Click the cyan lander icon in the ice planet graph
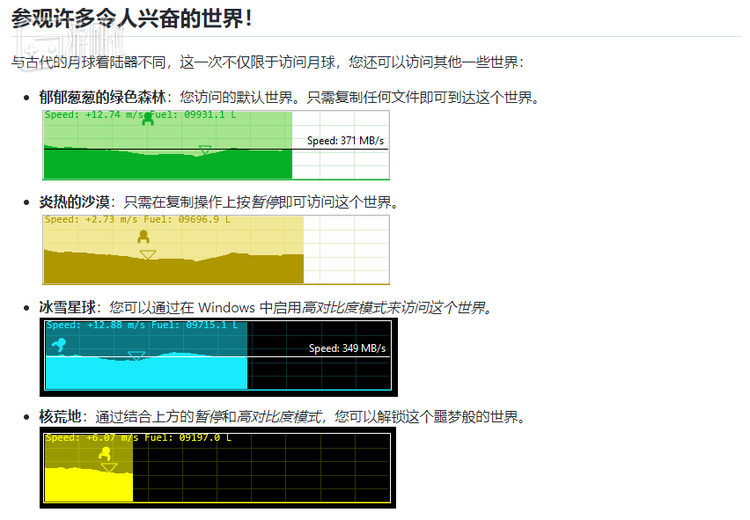 click(58, 344)
